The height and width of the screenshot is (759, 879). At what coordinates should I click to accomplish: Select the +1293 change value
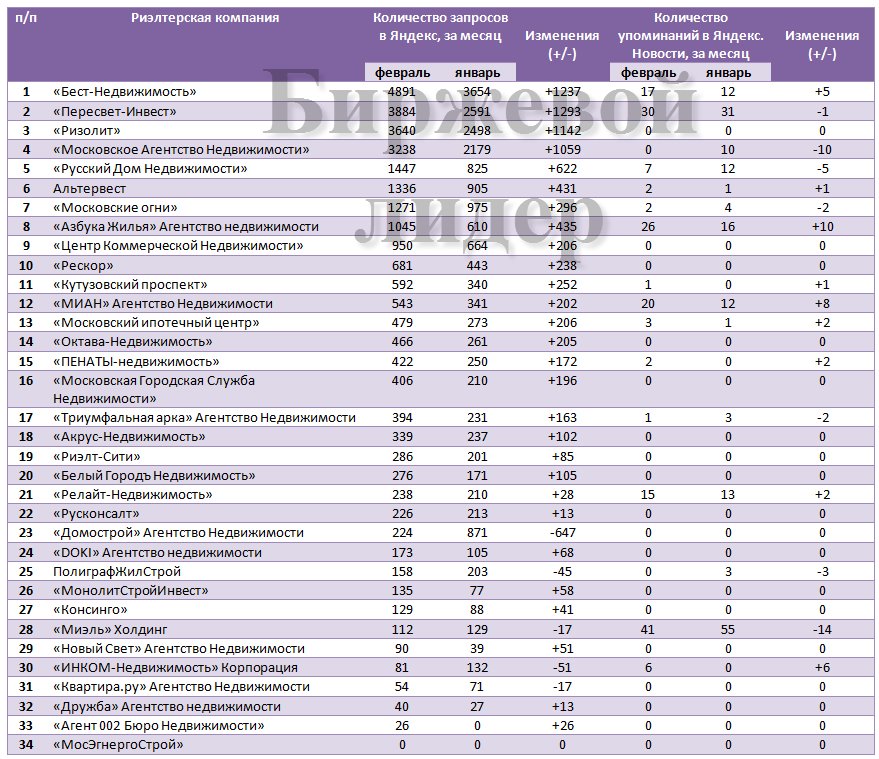[x=562, y=112]
